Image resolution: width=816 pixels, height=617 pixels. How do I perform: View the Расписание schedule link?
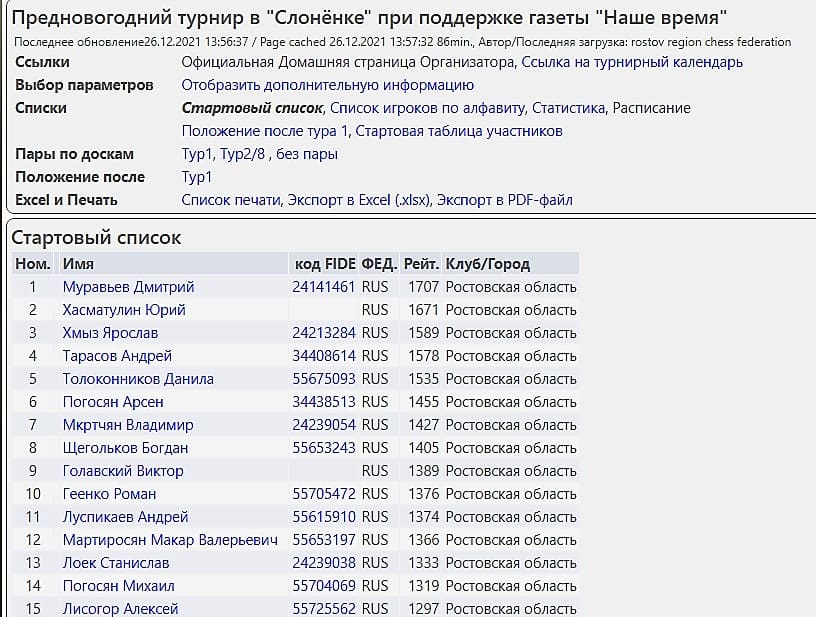click(651, 108)
